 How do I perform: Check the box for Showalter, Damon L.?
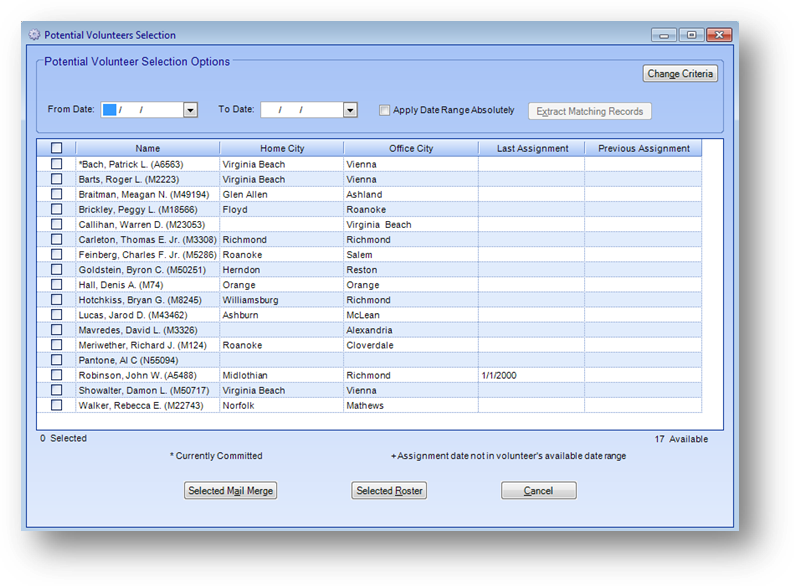[x=56, y=390]
